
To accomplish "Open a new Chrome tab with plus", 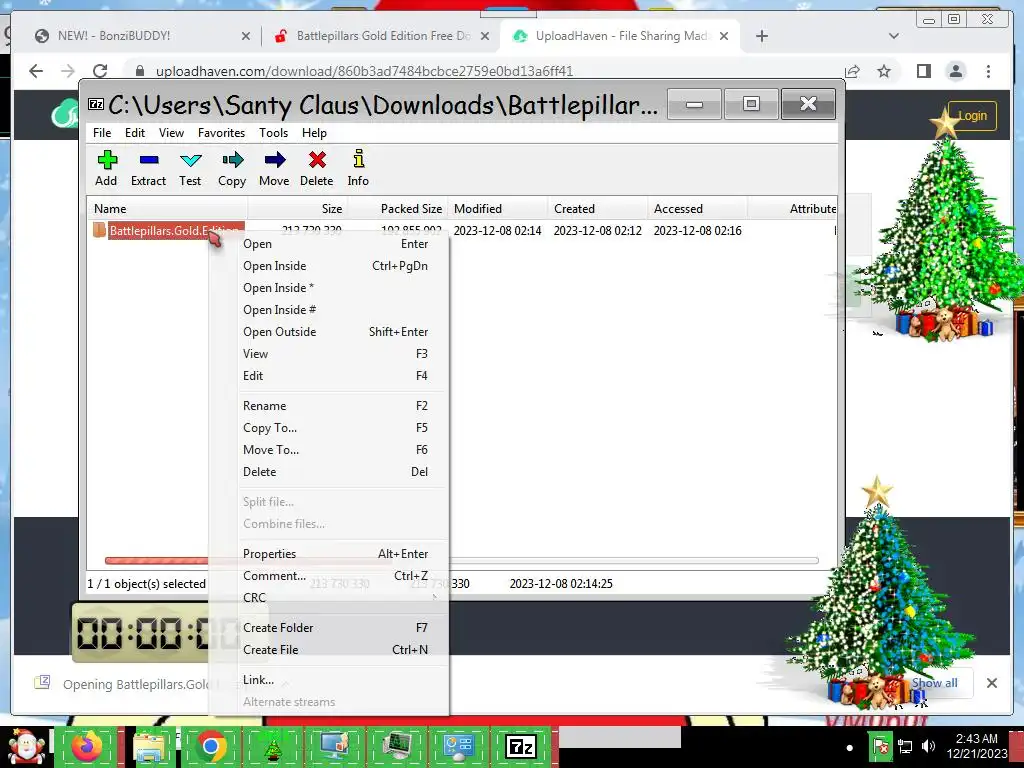I will coord(761,36).
